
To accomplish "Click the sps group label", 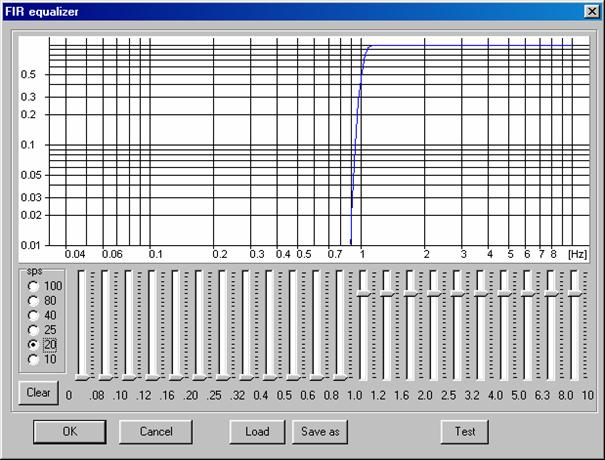I will point(34,271).
